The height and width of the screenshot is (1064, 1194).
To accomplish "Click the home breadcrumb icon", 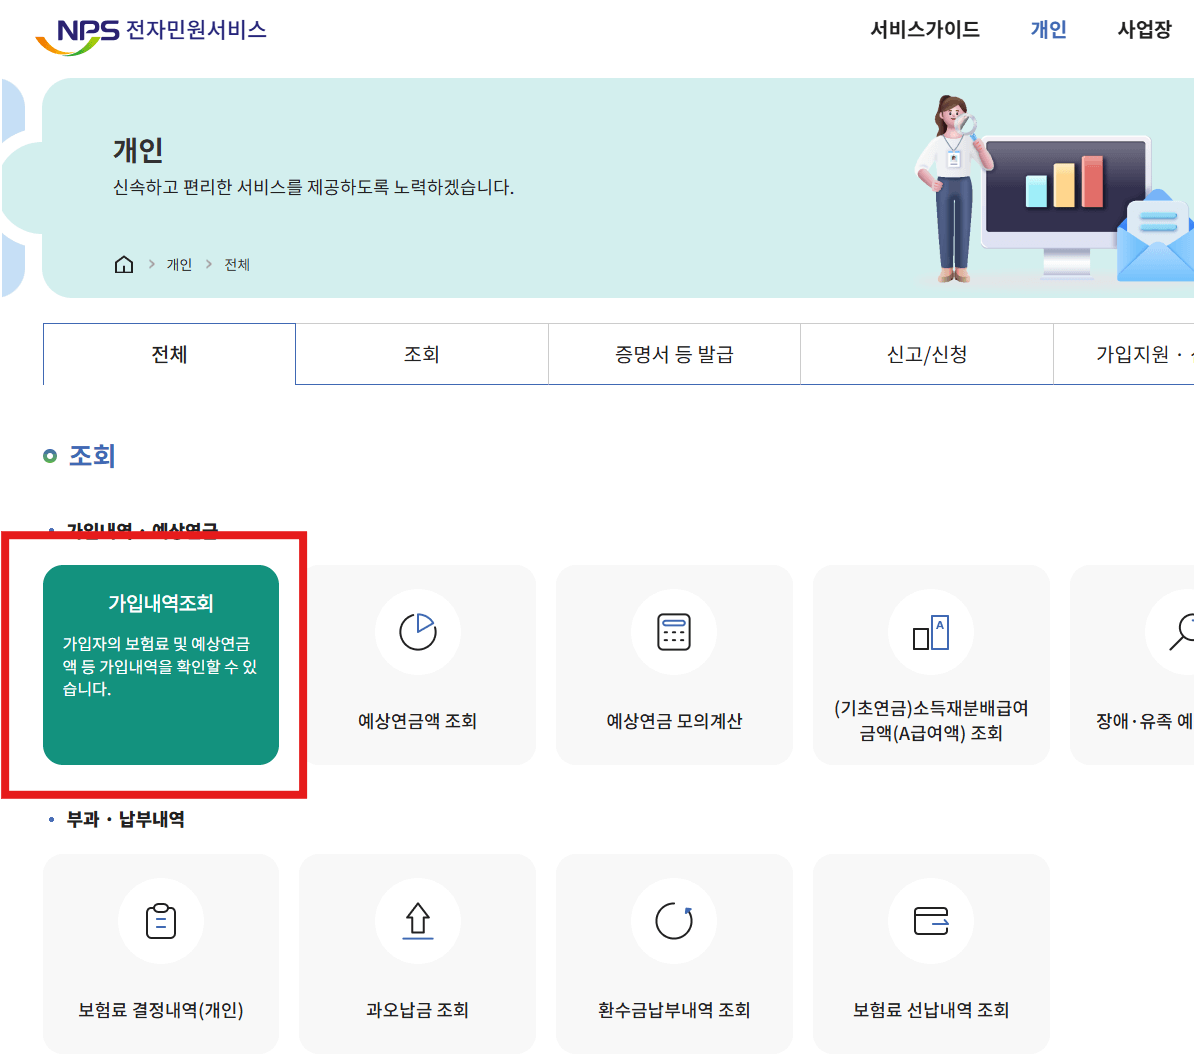I will click(x=124, y=264).
